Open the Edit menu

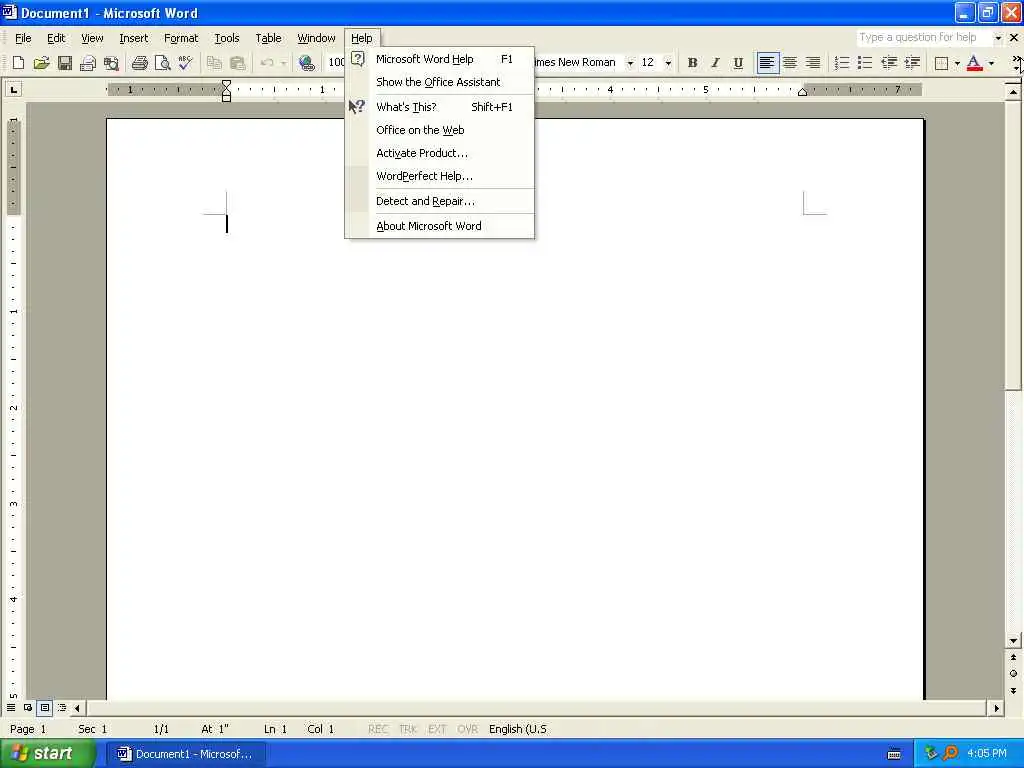point(56,38)
